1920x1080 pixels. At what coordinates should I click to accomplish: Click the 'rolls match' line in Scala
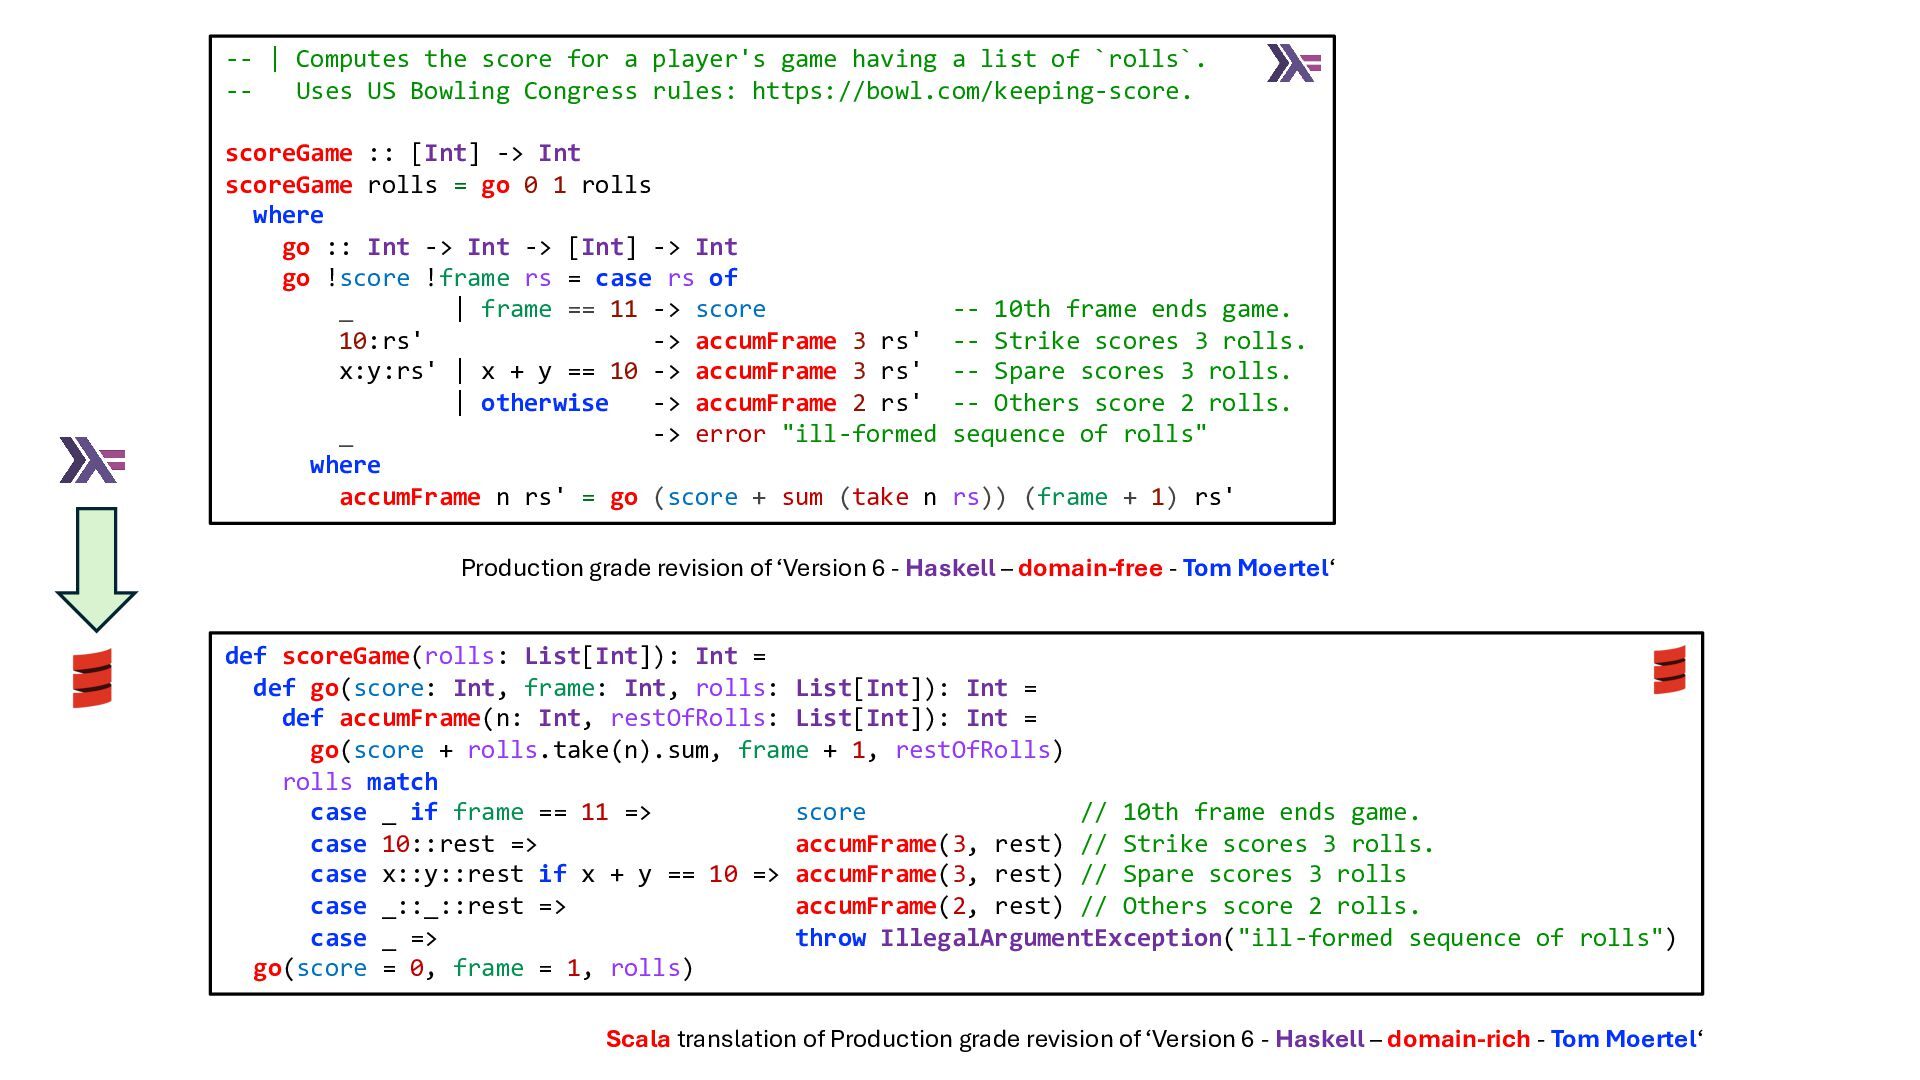(x=360, y=782)
